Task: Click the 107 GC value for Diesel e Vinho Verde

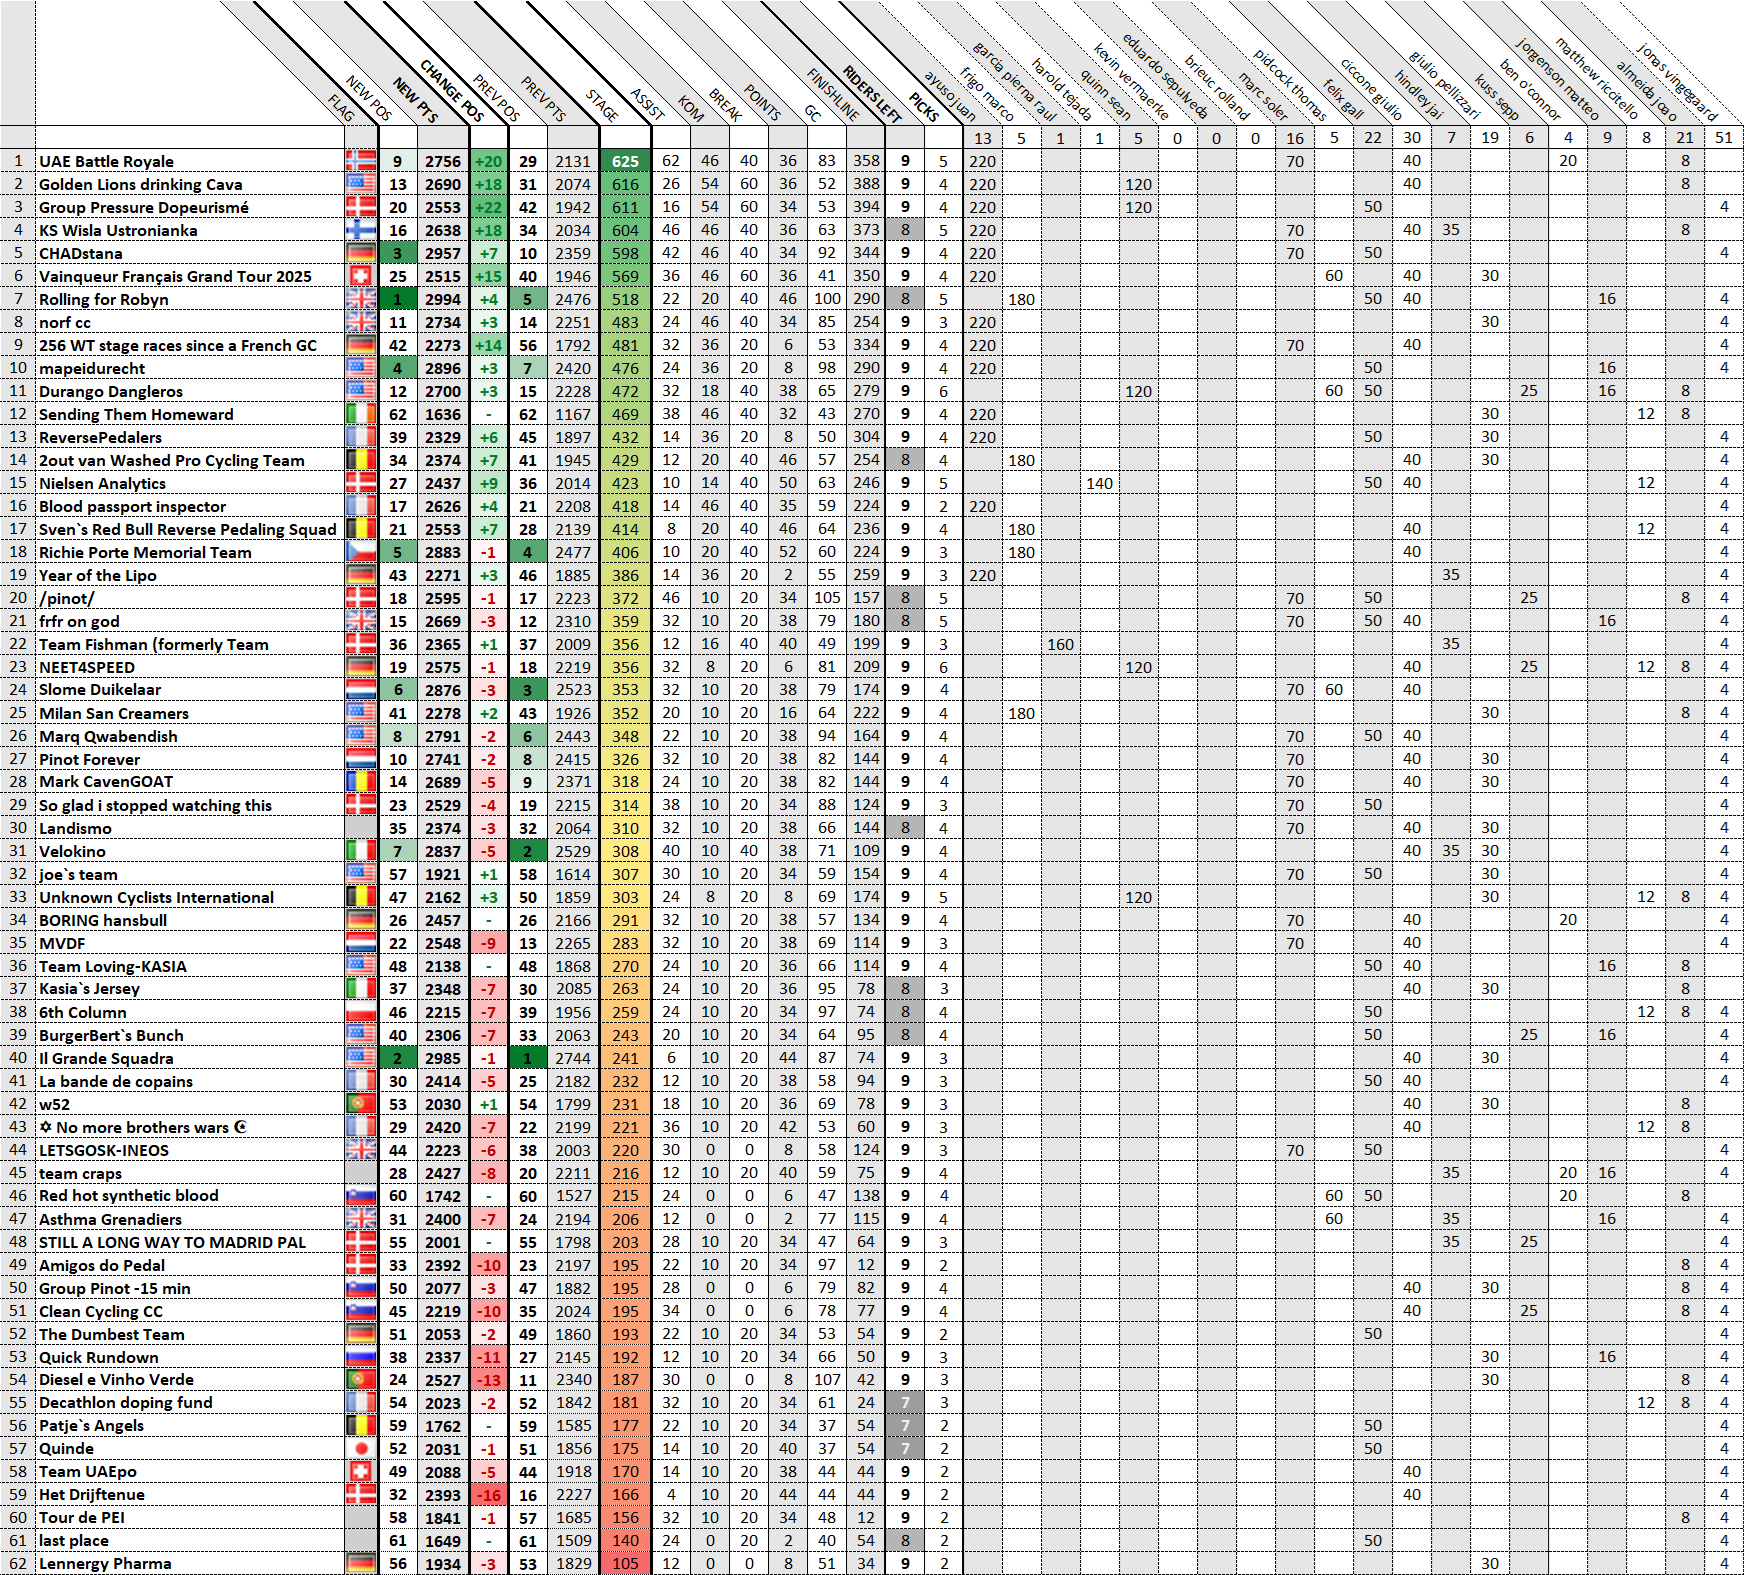Action: 827,1380
